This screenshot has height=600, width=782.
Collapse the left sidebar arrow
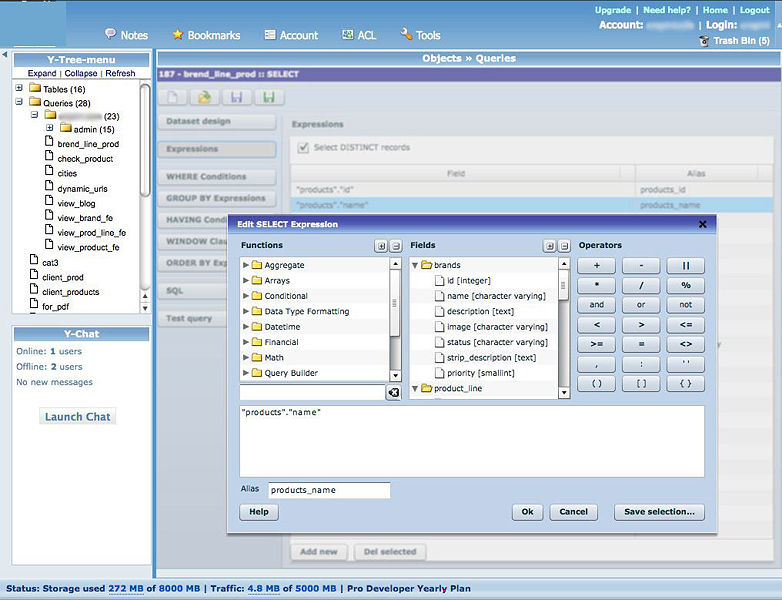click(4, 55)
